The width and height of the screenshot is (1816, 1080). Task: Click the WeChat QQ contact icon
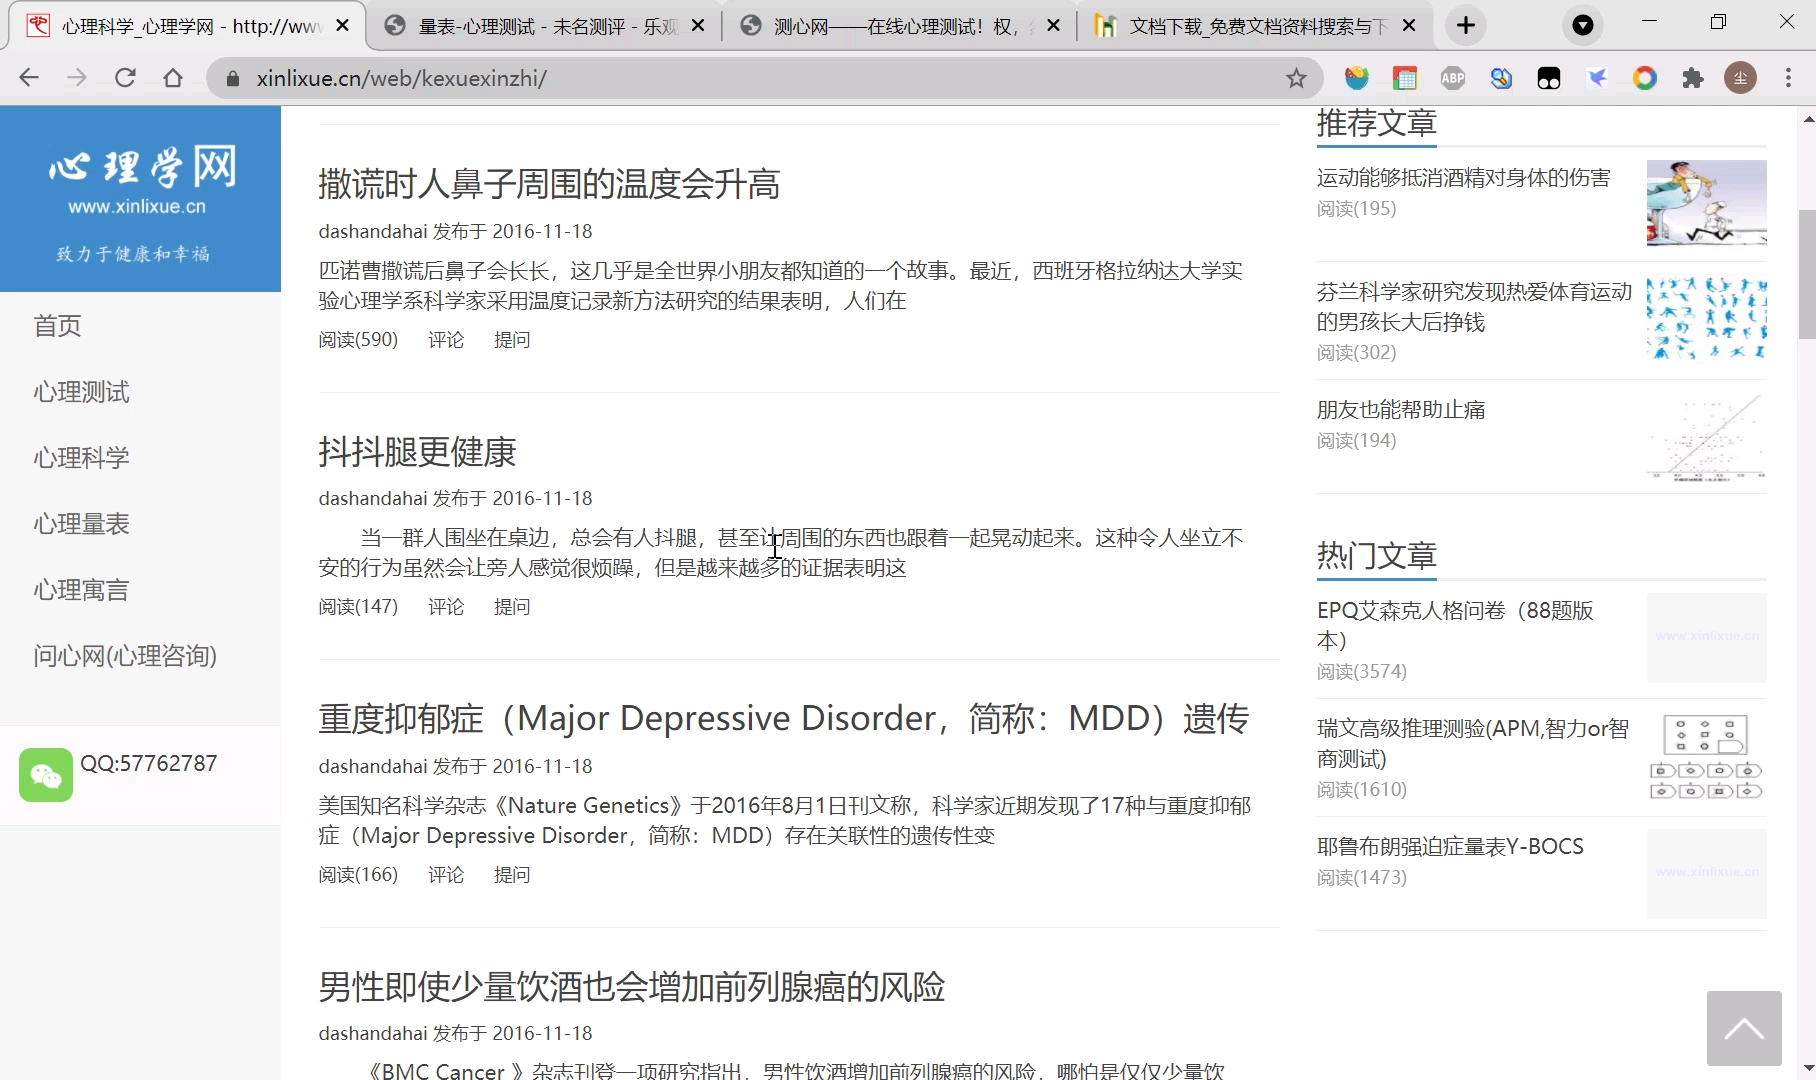45,775
